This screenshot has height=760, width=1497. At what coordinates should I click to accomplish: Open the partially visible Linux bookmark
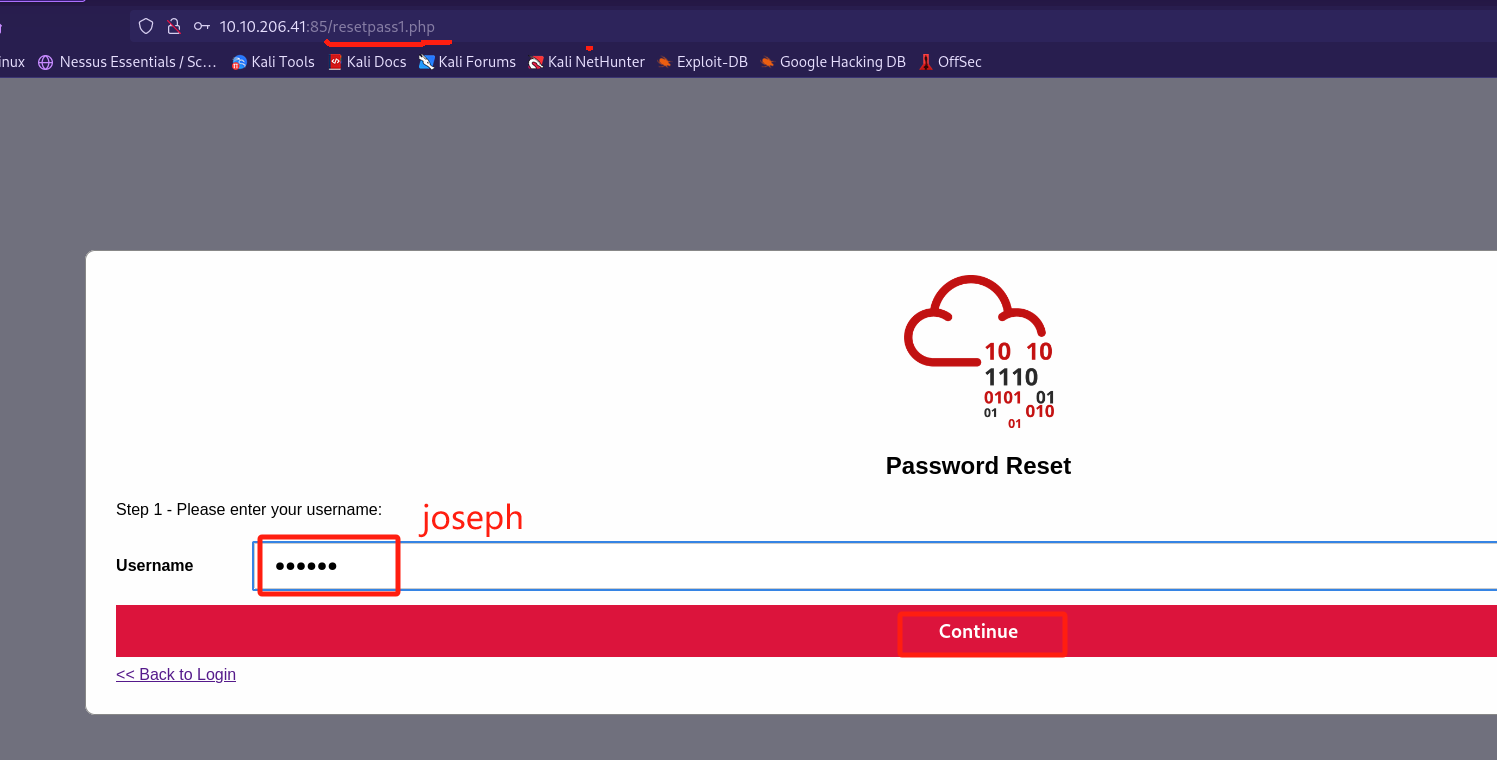point(12,62)
